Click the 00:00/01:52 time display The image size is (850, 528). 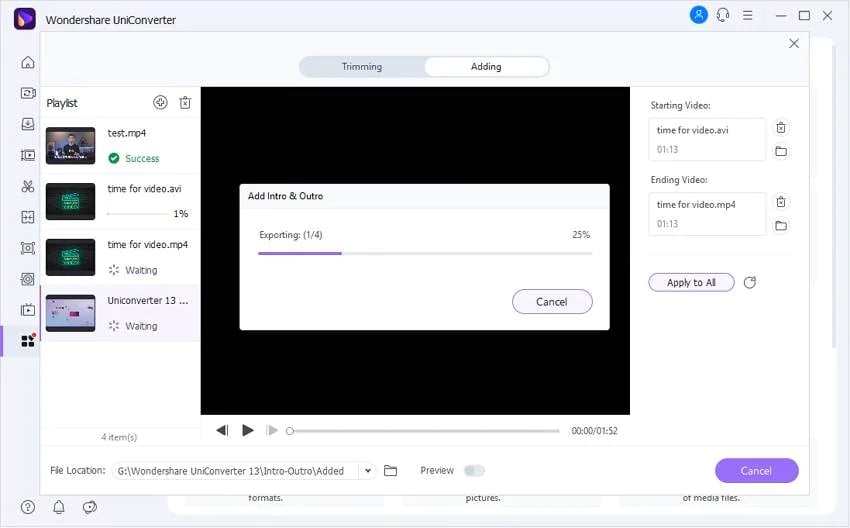[594, 431]
